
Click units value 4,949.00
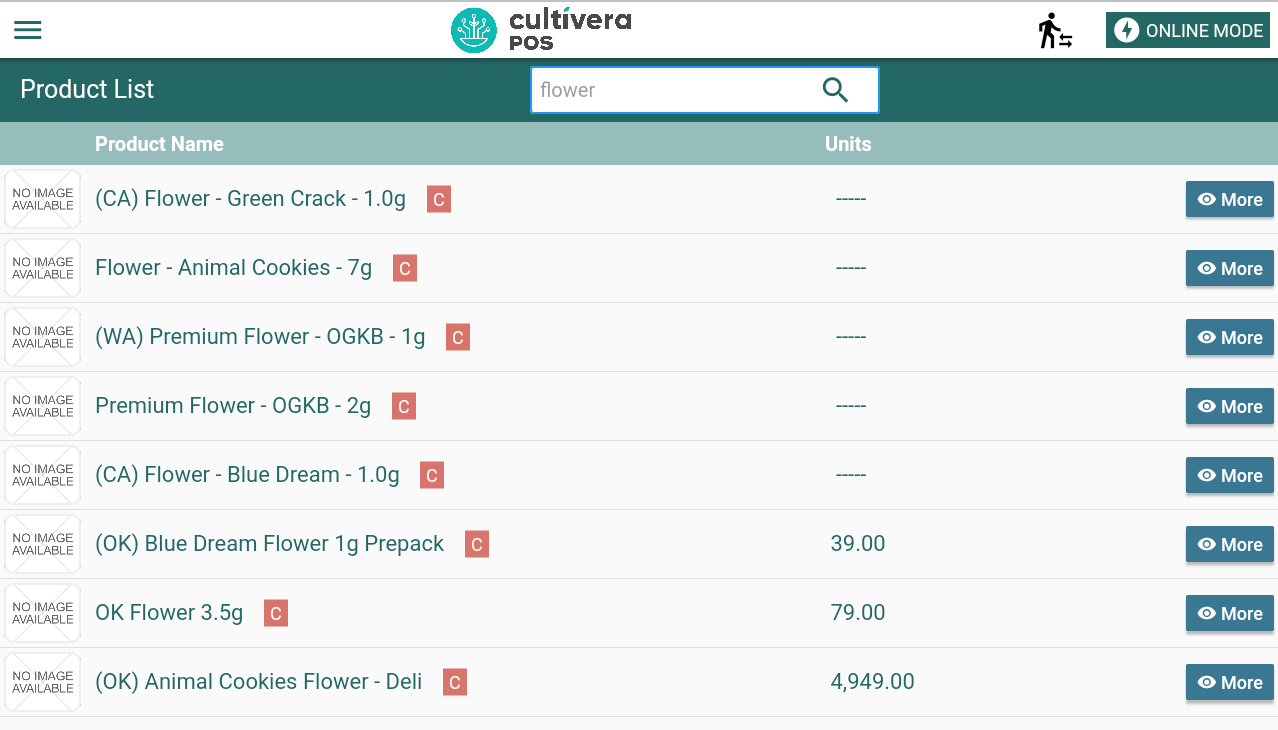coord(872,682)
